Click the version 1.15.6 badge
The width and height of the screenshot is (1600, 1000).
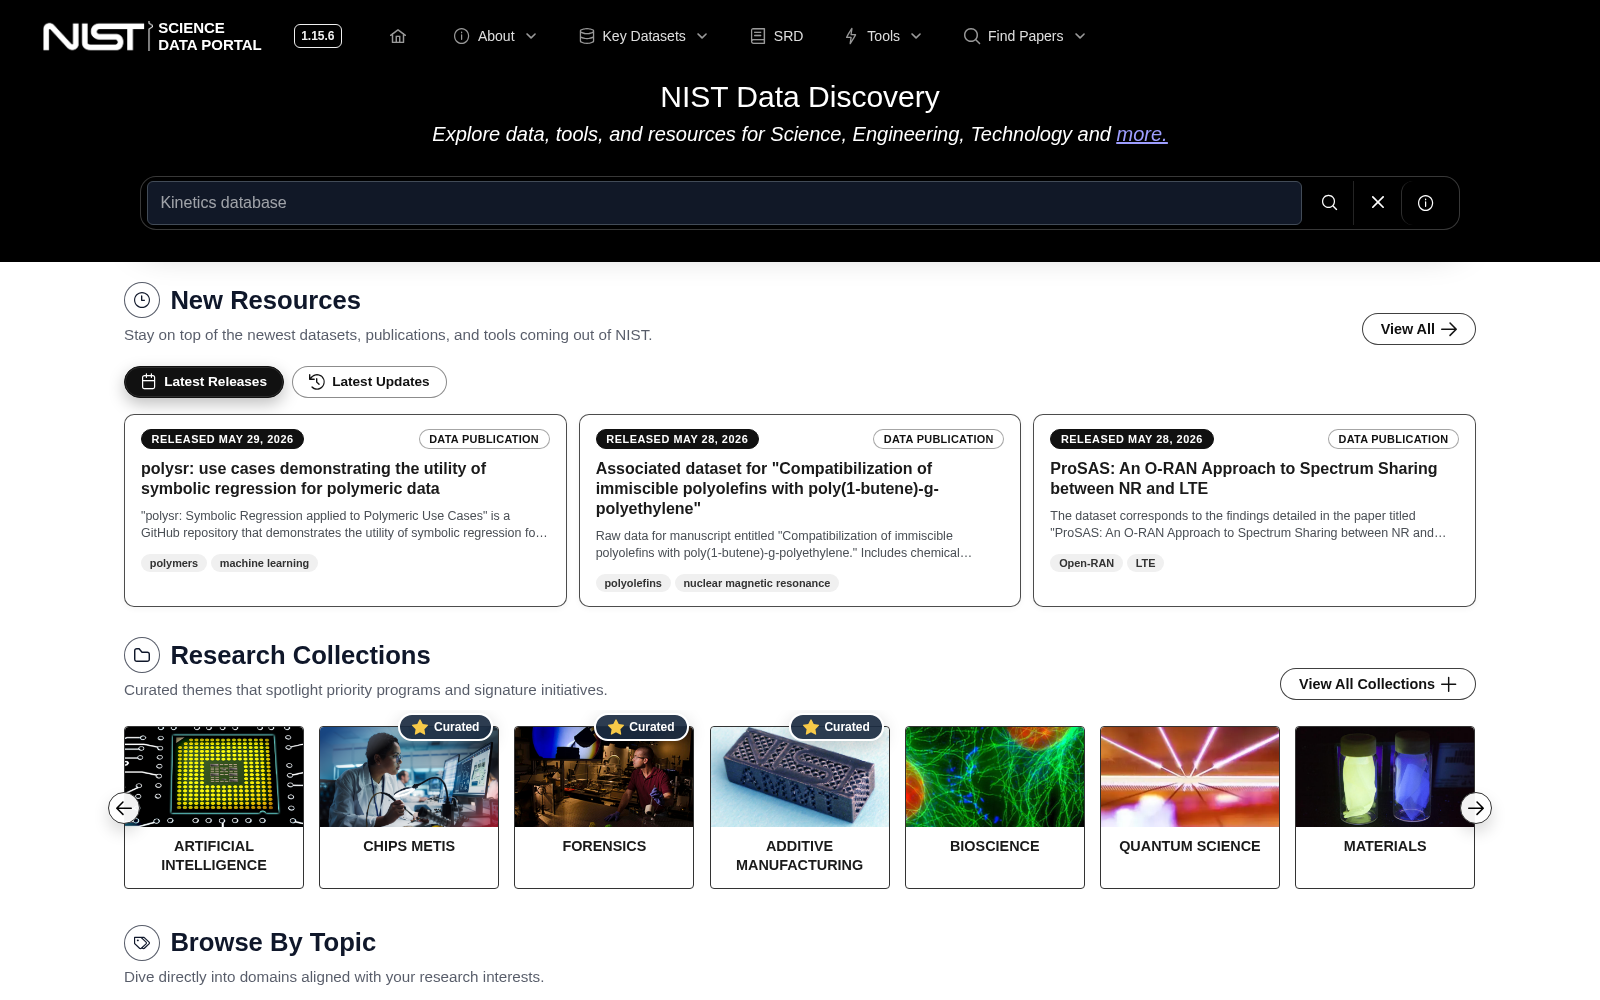click(318, 36)
